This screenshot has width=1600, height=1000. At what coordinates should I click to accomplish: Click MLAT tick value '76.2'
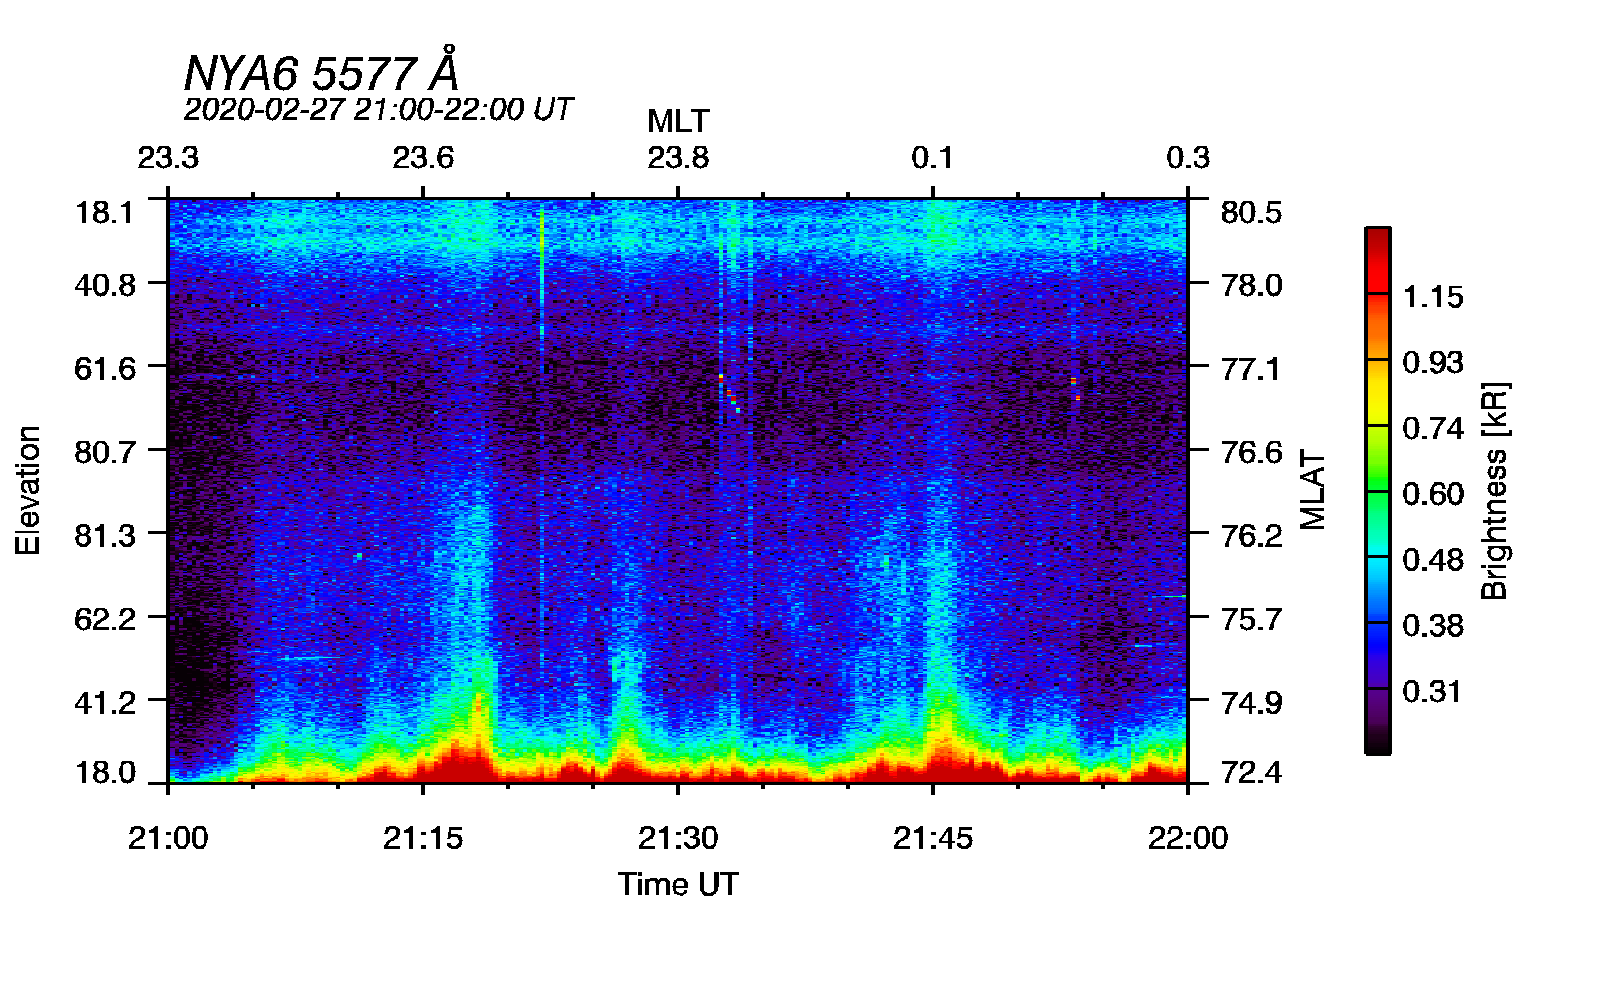[x=1252, y=536]
